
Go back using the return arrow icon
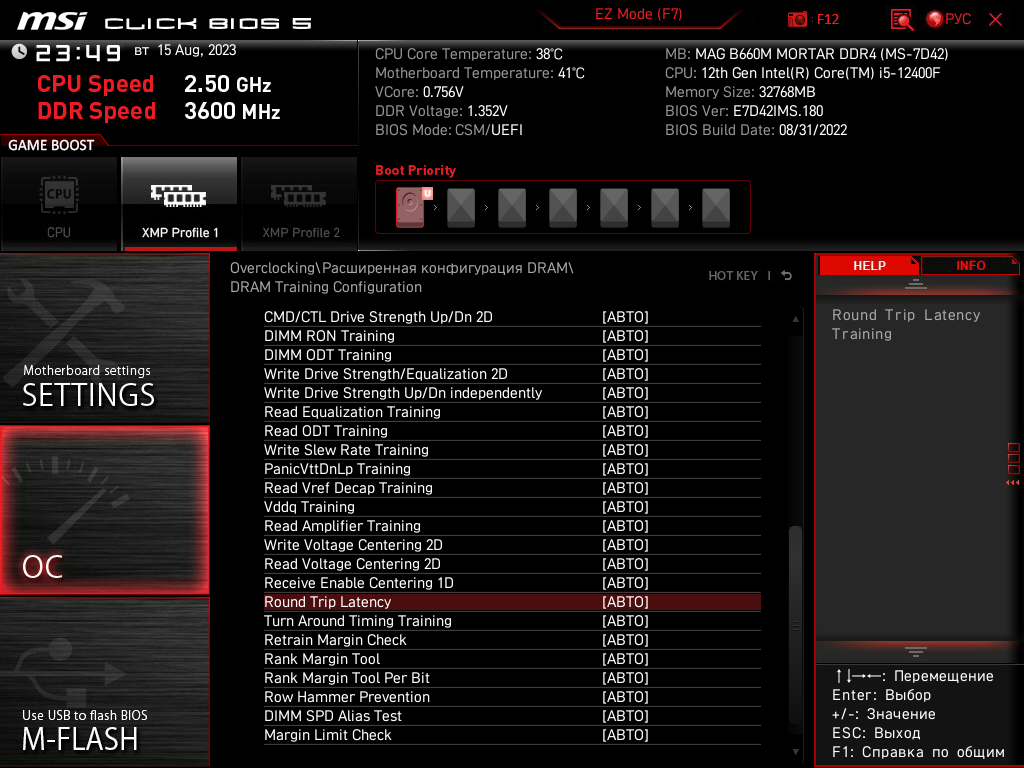point(787,276)
